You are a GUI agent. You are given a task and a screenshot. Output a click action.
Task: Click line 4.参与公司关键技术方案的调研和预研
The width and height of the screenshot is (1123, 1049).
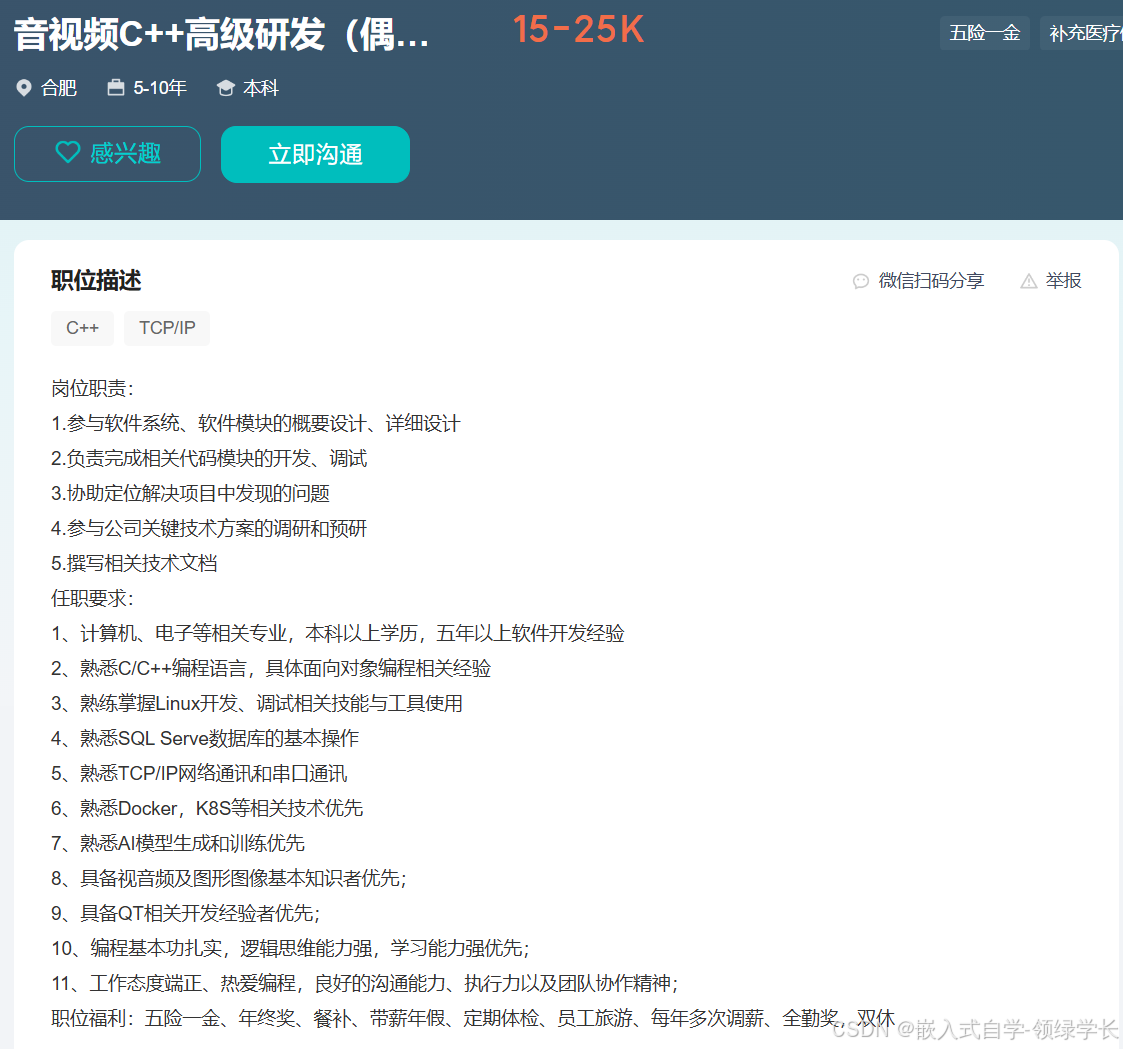[208, 528]
